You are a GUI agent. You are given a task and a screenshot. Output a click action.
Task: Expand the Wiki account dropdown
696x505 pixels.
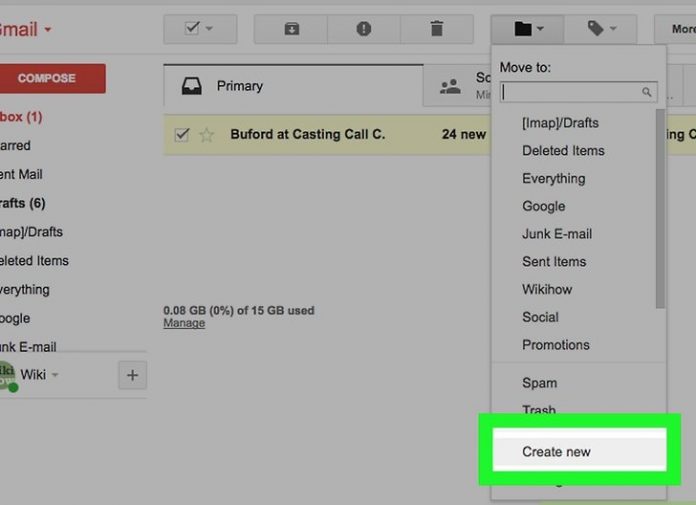pyautogui.click(x=55, y=376)
